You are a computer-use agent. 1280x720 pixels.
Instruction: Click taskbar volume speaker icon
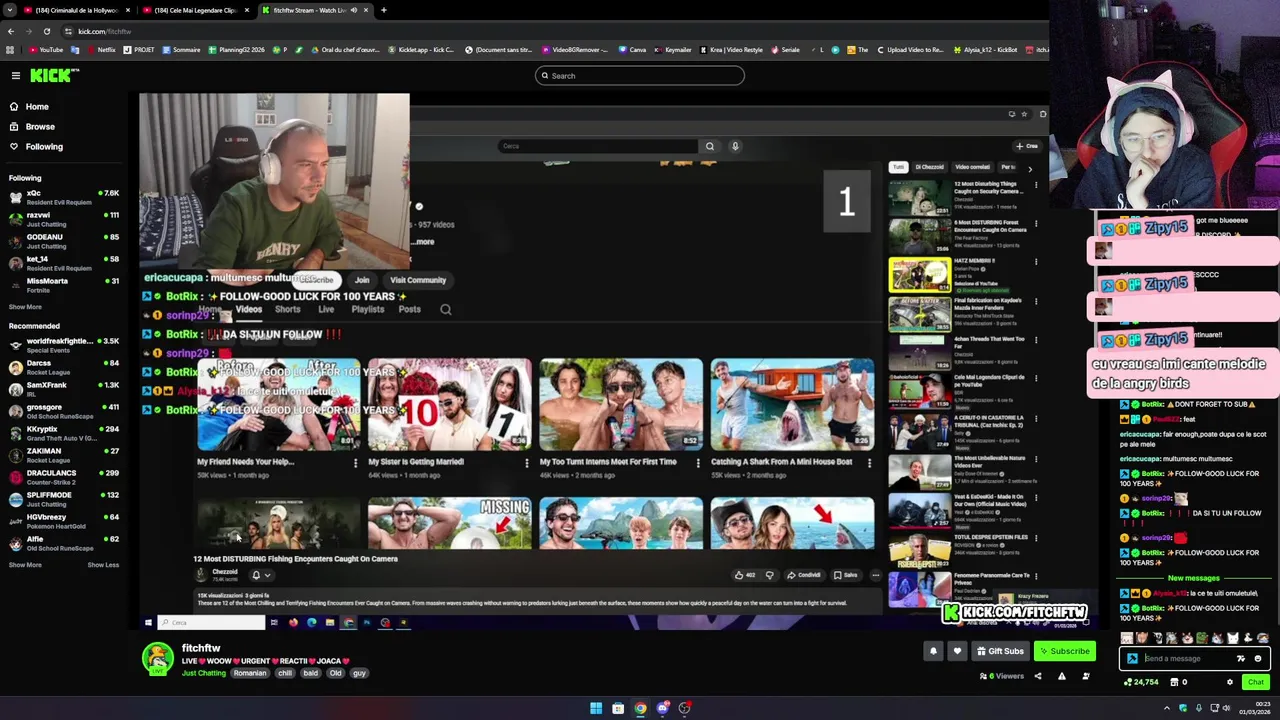(1226, 708)
